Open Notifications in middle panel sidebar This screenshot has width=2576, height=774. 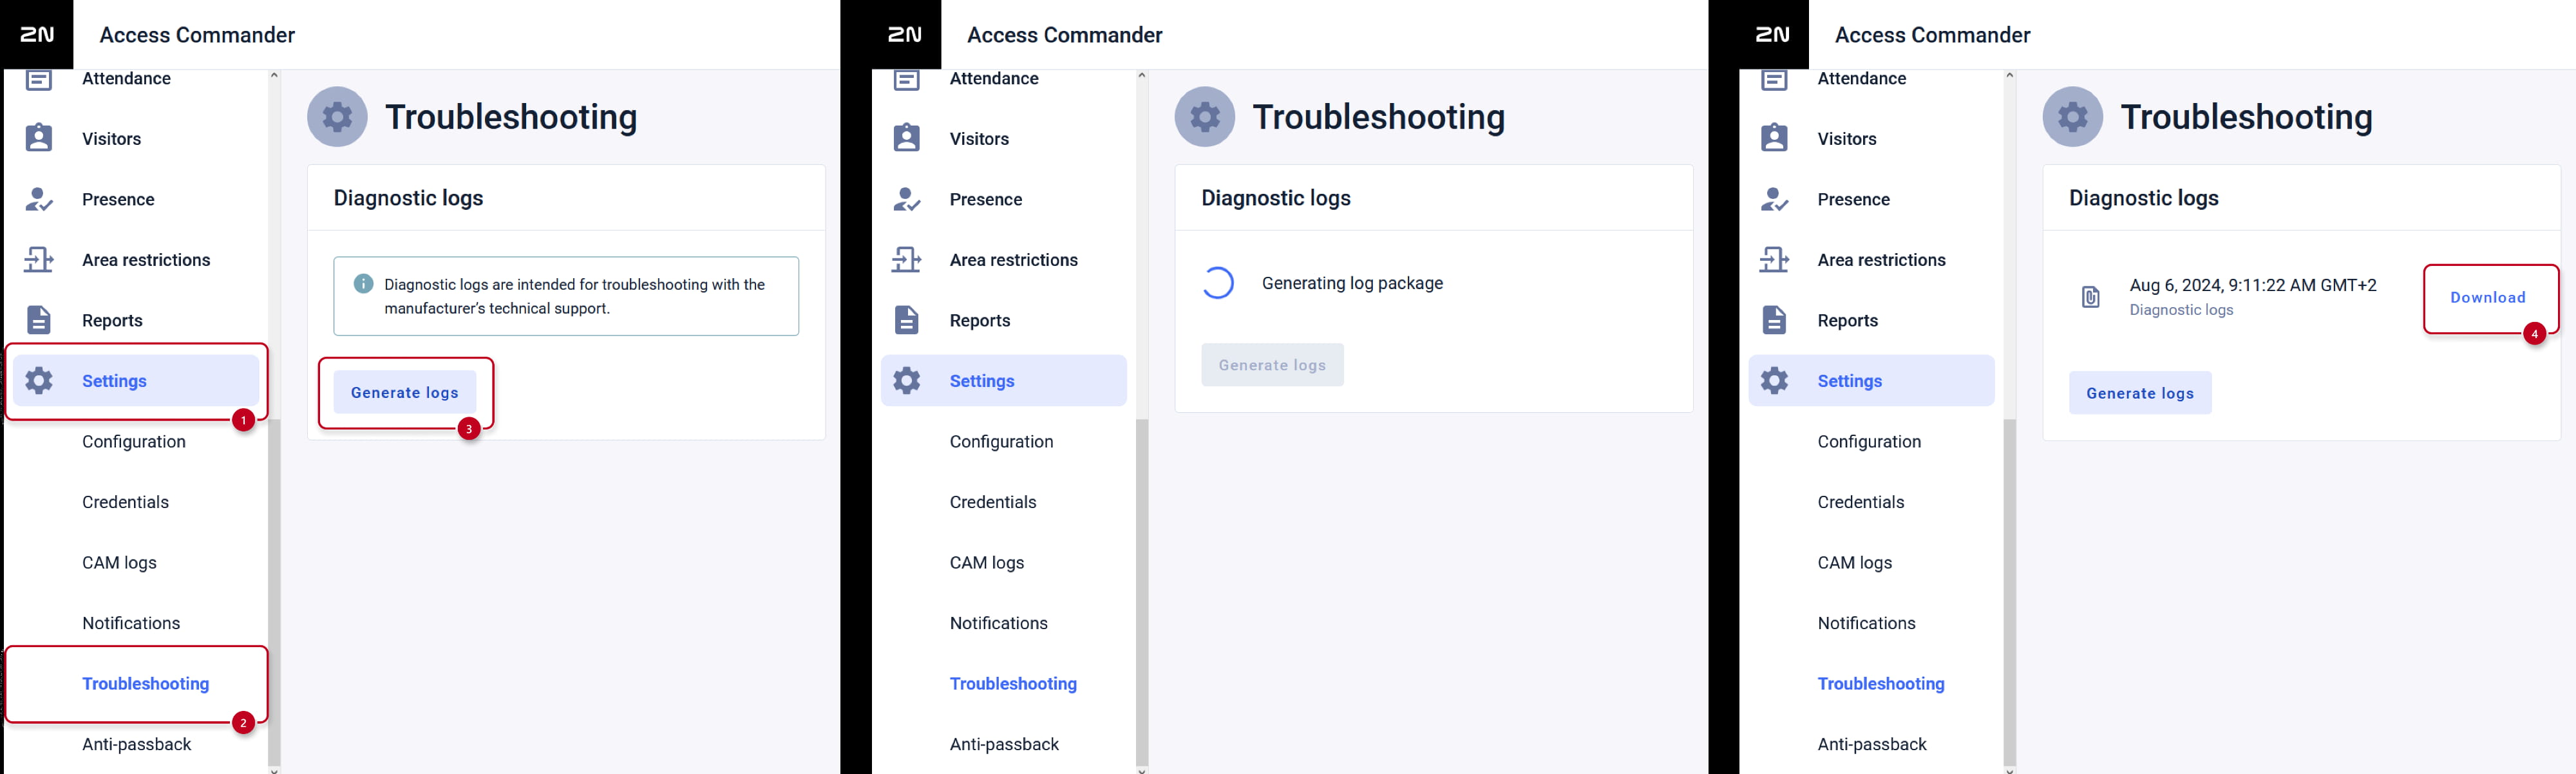click(x=999, y=623)
